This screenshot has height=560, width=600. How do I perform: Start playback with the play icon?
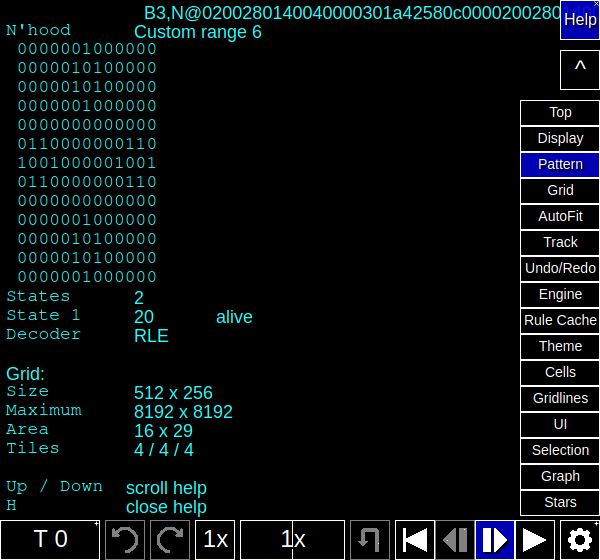tap(535, 540)
